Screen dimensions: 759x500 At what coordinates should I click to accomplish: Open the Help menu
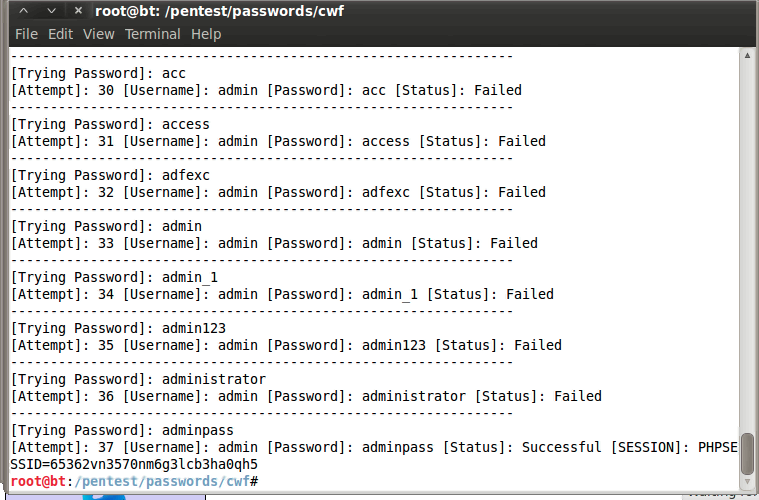tap(206, 34)
